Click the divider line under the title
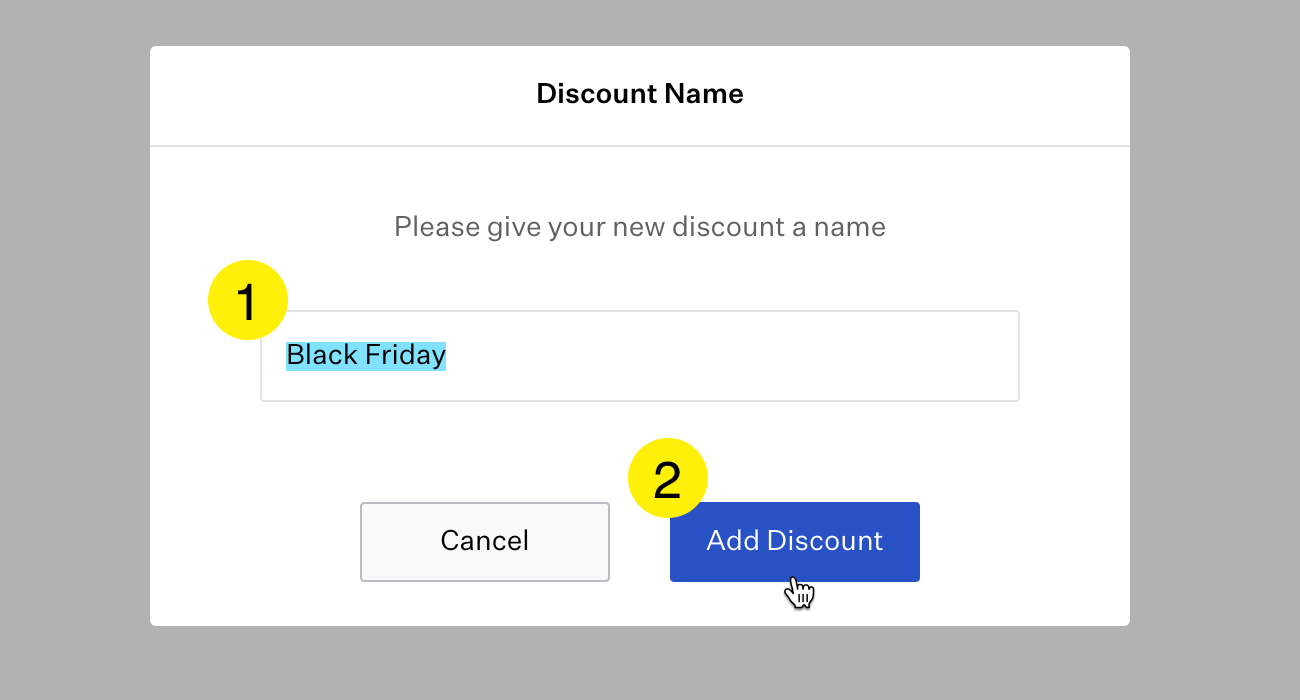Screen dimensions: 1300x700 (x=640, y=146)
